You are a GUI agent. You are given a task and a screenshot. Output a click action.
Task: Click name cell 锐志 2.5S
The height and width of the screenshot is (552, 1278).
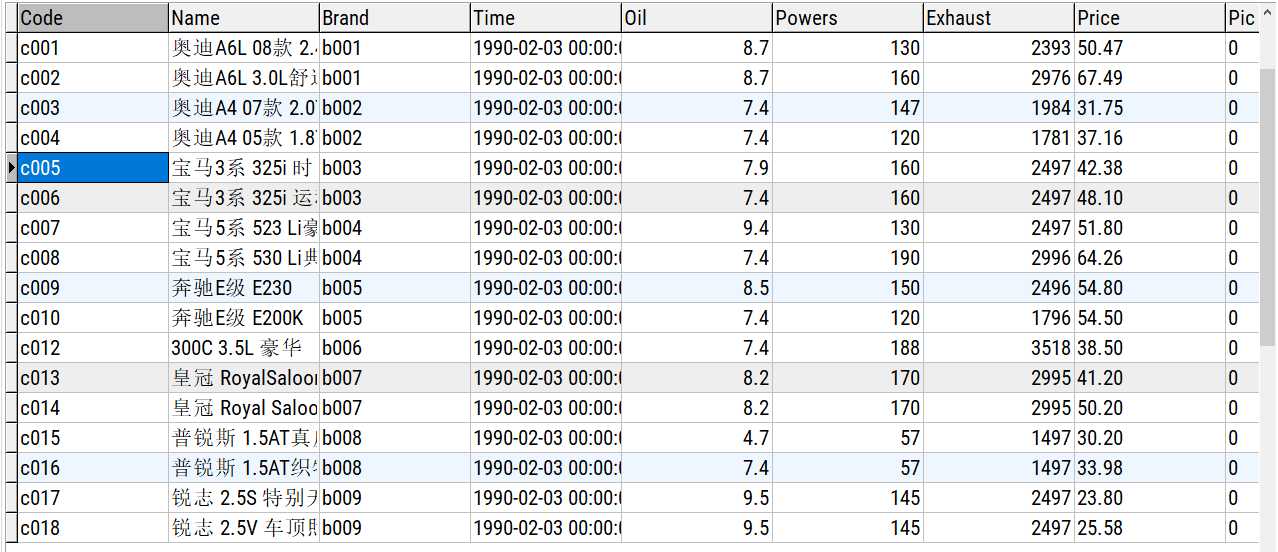[x=244, y=498]
